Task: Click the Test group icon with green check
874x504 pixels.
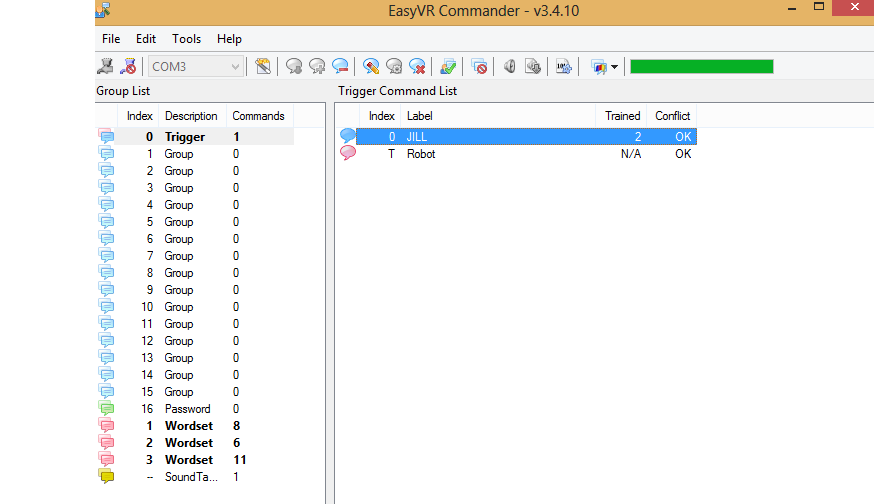Action: tap(448, 66)
